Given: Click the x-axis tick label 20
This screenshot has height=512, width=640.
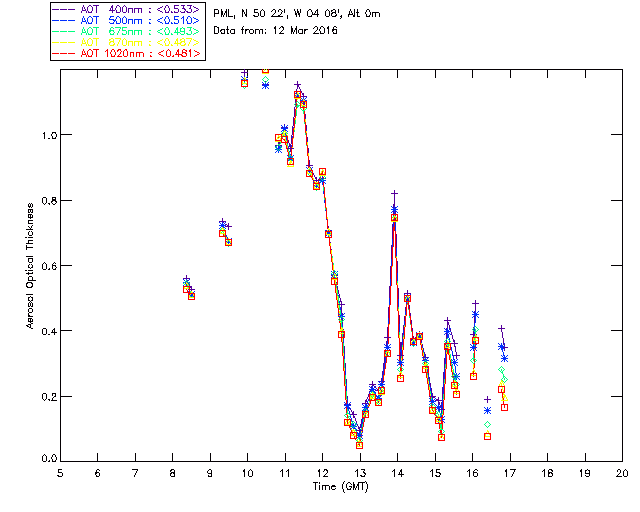Looking at the screenshot, I should [x=622, y=473].
